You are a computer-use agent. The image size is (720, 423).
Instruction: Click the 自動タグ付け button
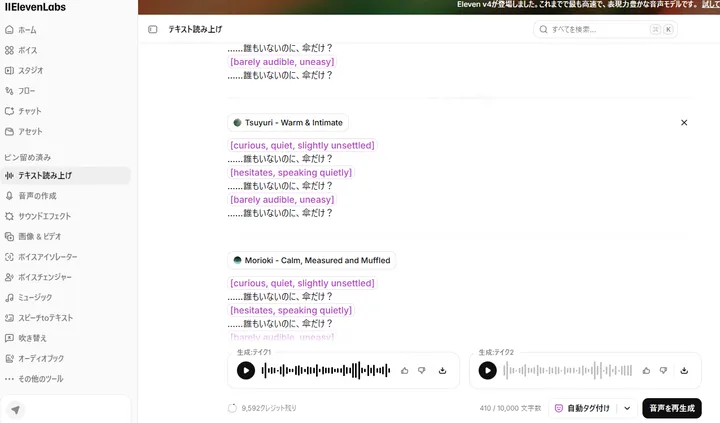[x=583, y=408]
